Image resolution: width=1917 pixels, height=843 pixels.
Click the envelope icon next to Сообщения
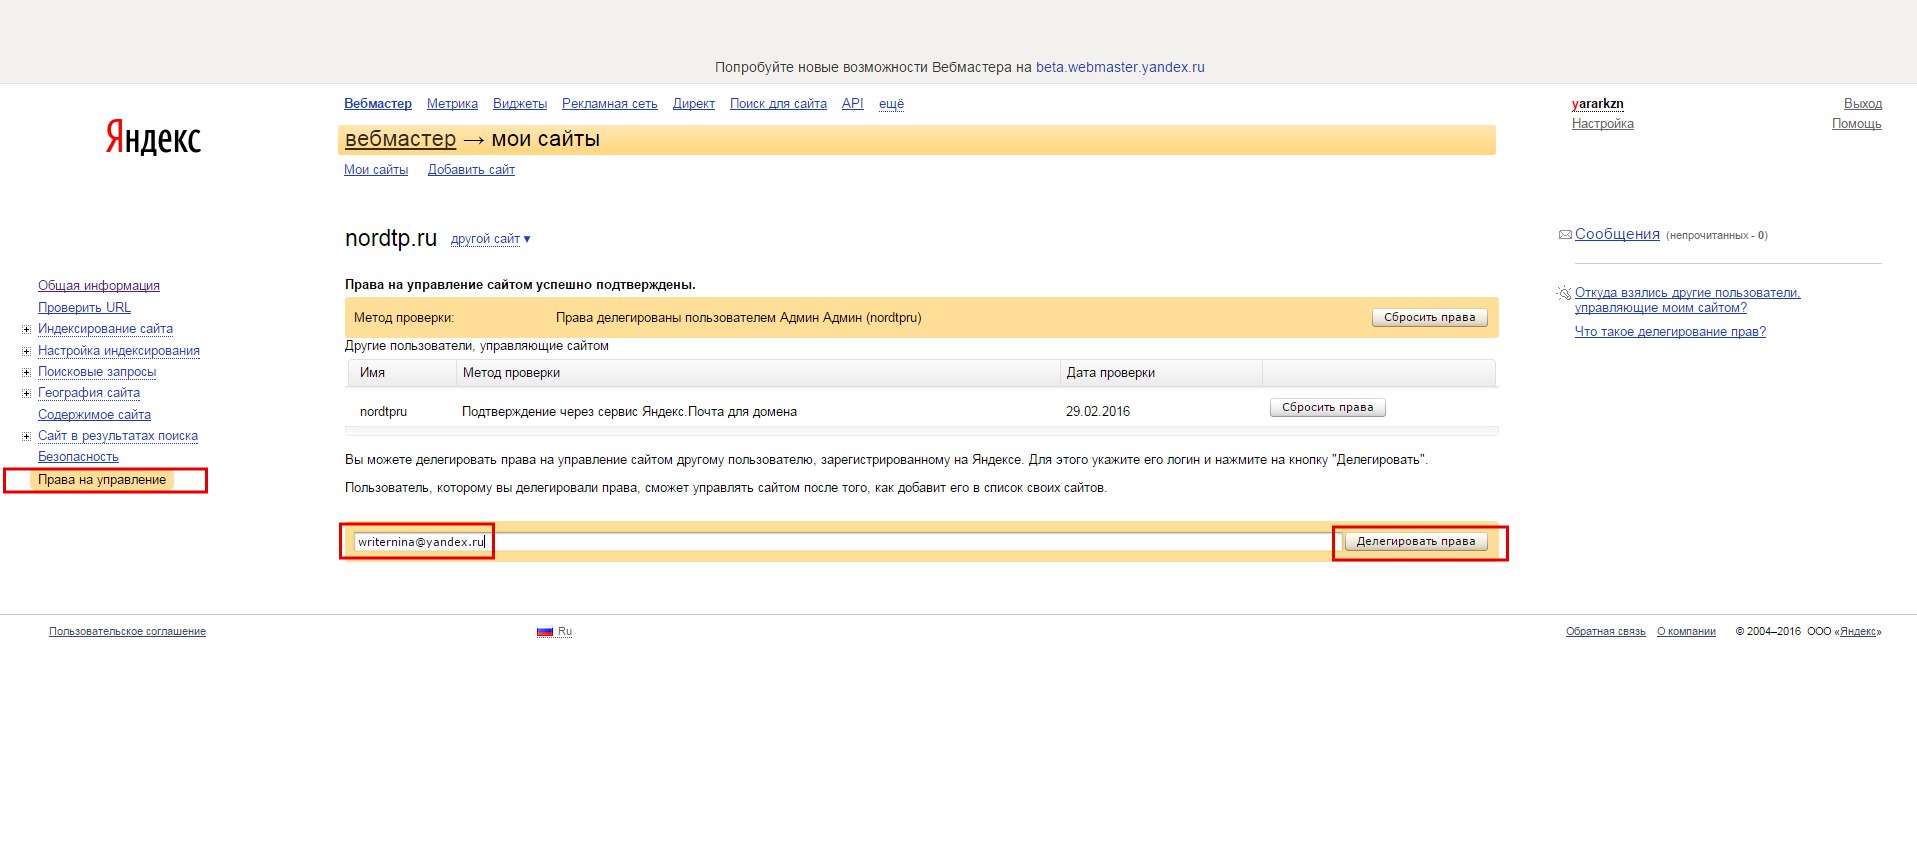click(x=1565, y=235)
